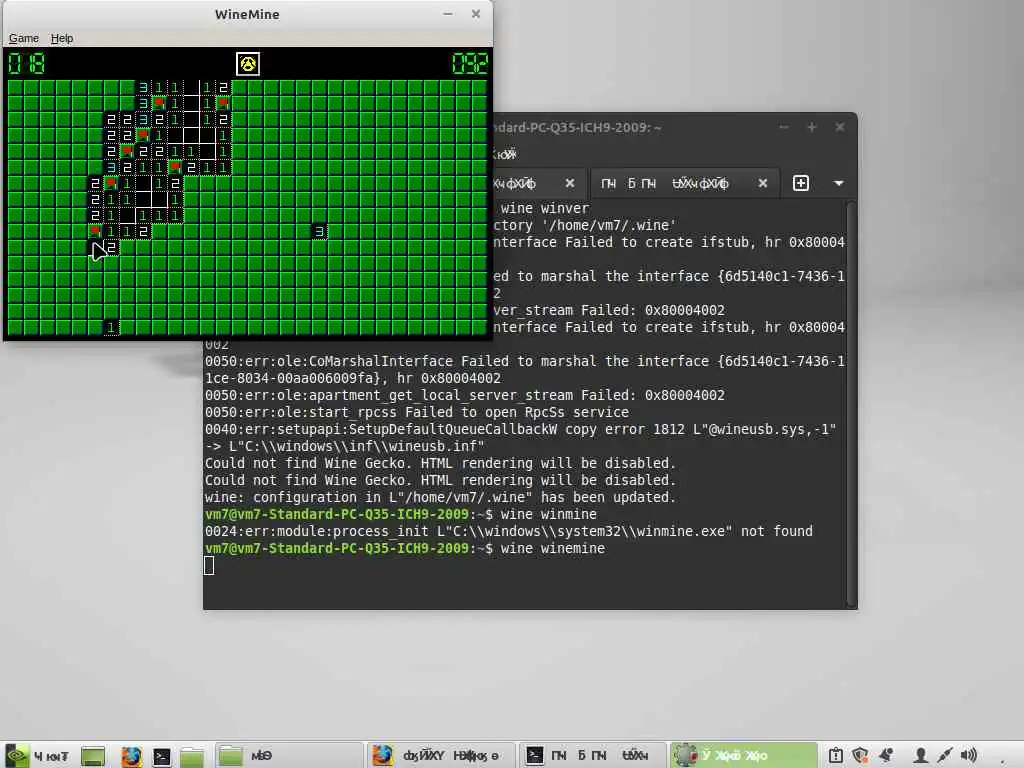1024x768 pixels.
Task: Click the shield tray icon
Action: click(860, 756)
